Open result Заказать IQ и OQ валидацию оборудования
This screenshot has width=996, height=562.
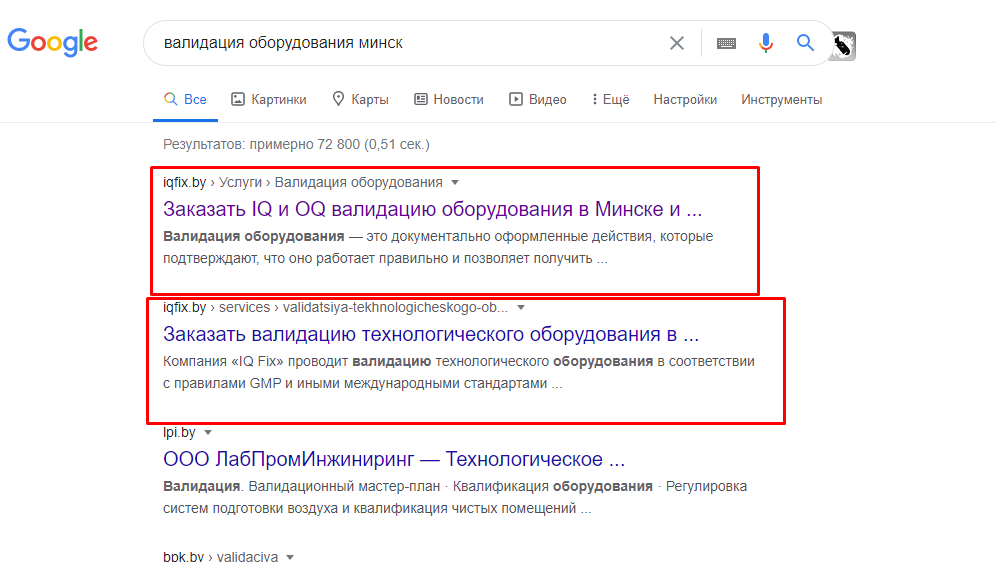click(433, 209)
